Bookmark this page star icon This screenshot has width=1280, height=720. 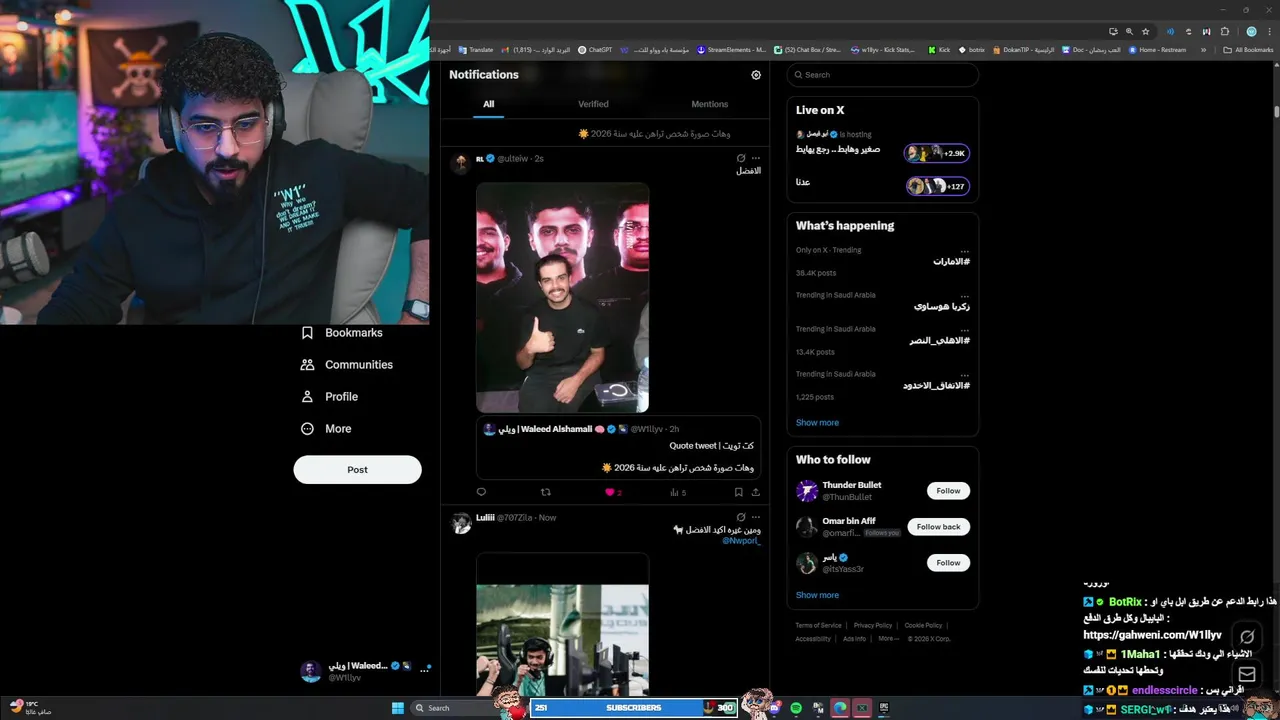pos(1146,31)
